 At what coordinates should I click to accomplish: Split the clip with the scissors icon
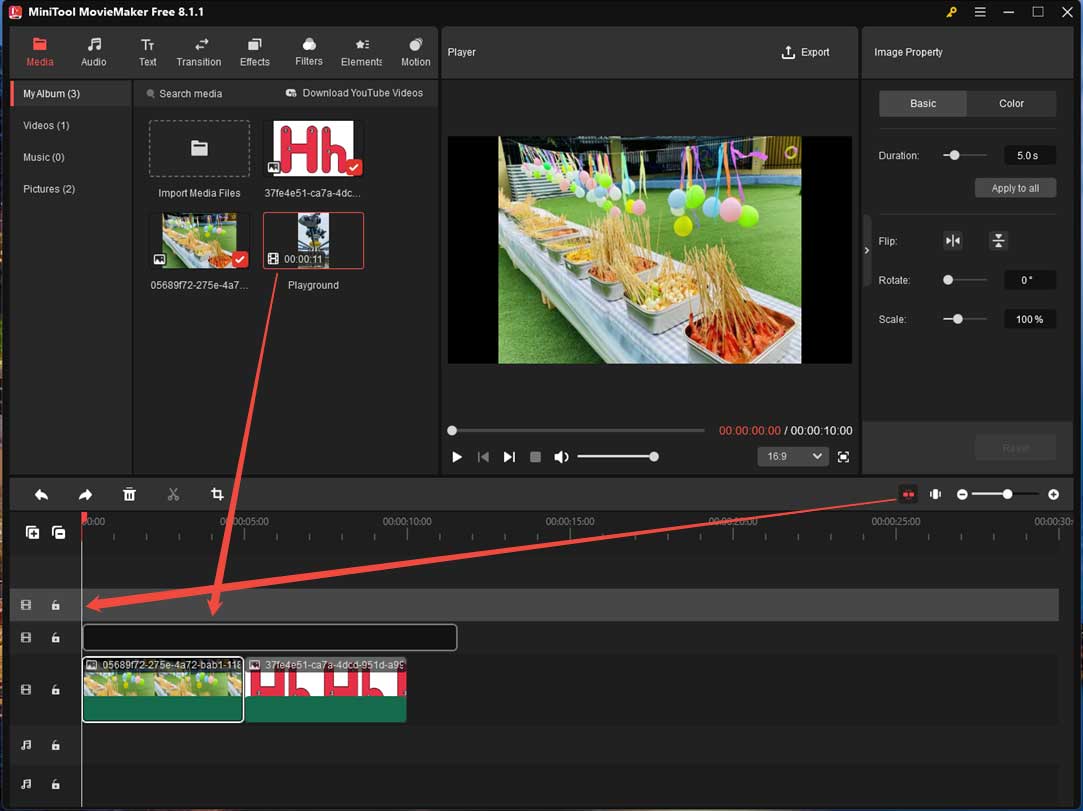pos(172,494)
